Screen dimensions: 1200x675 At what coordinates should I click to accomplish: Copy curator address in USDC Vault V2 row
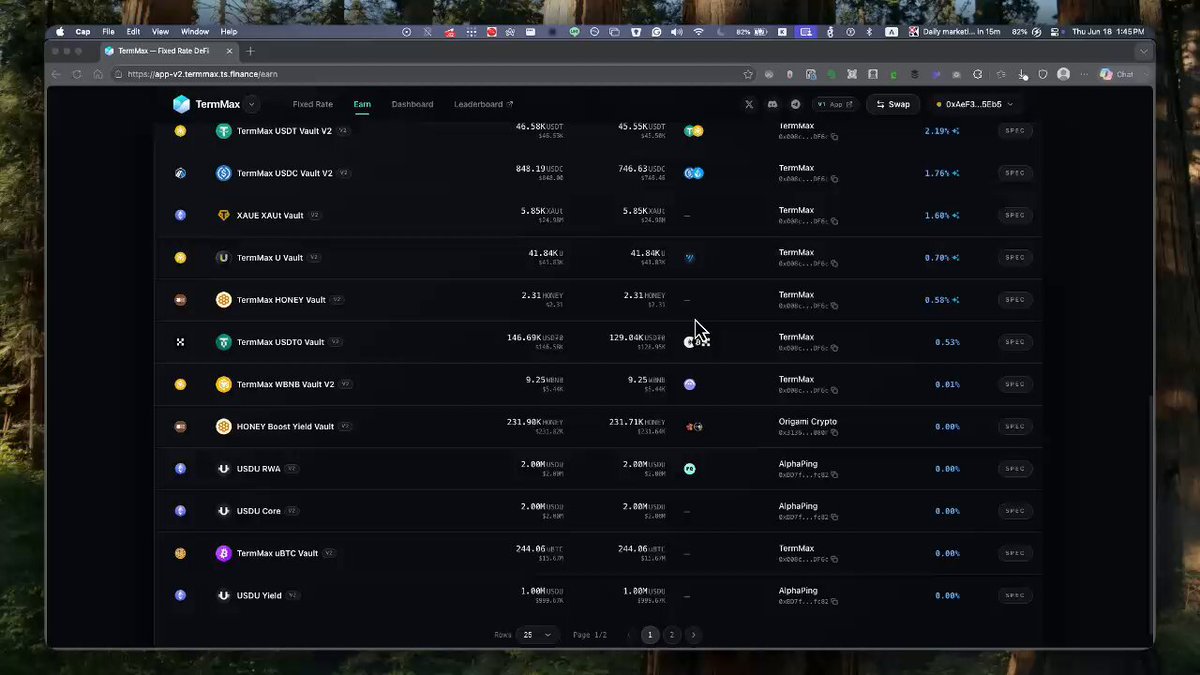pos(834,179)
